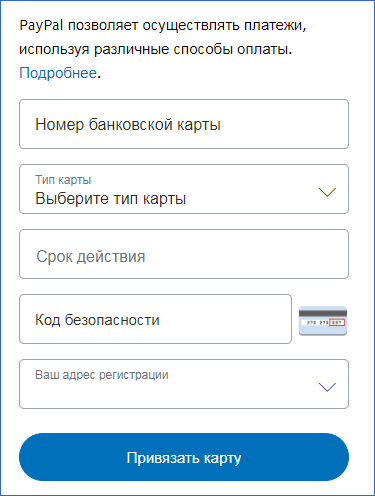Click the PayPal payment methods description text
The height and width of the screenshot is (496, 375).
pyautogui.click(x=163, y=37)
